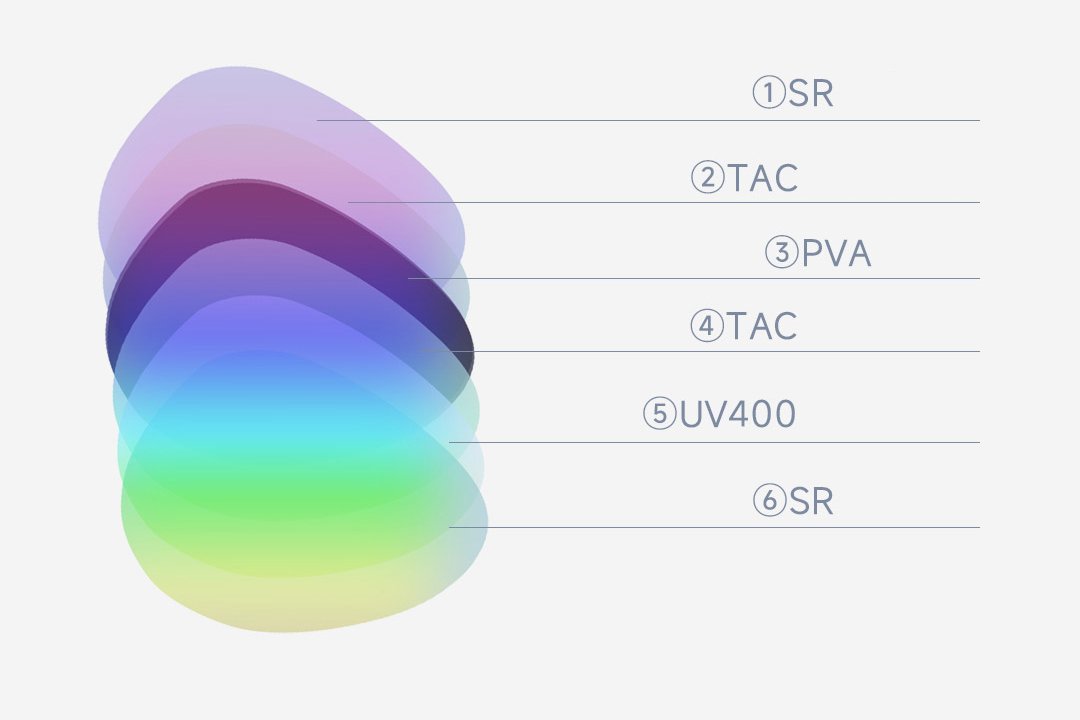Select the PVA label text

(x=836, y=254)
